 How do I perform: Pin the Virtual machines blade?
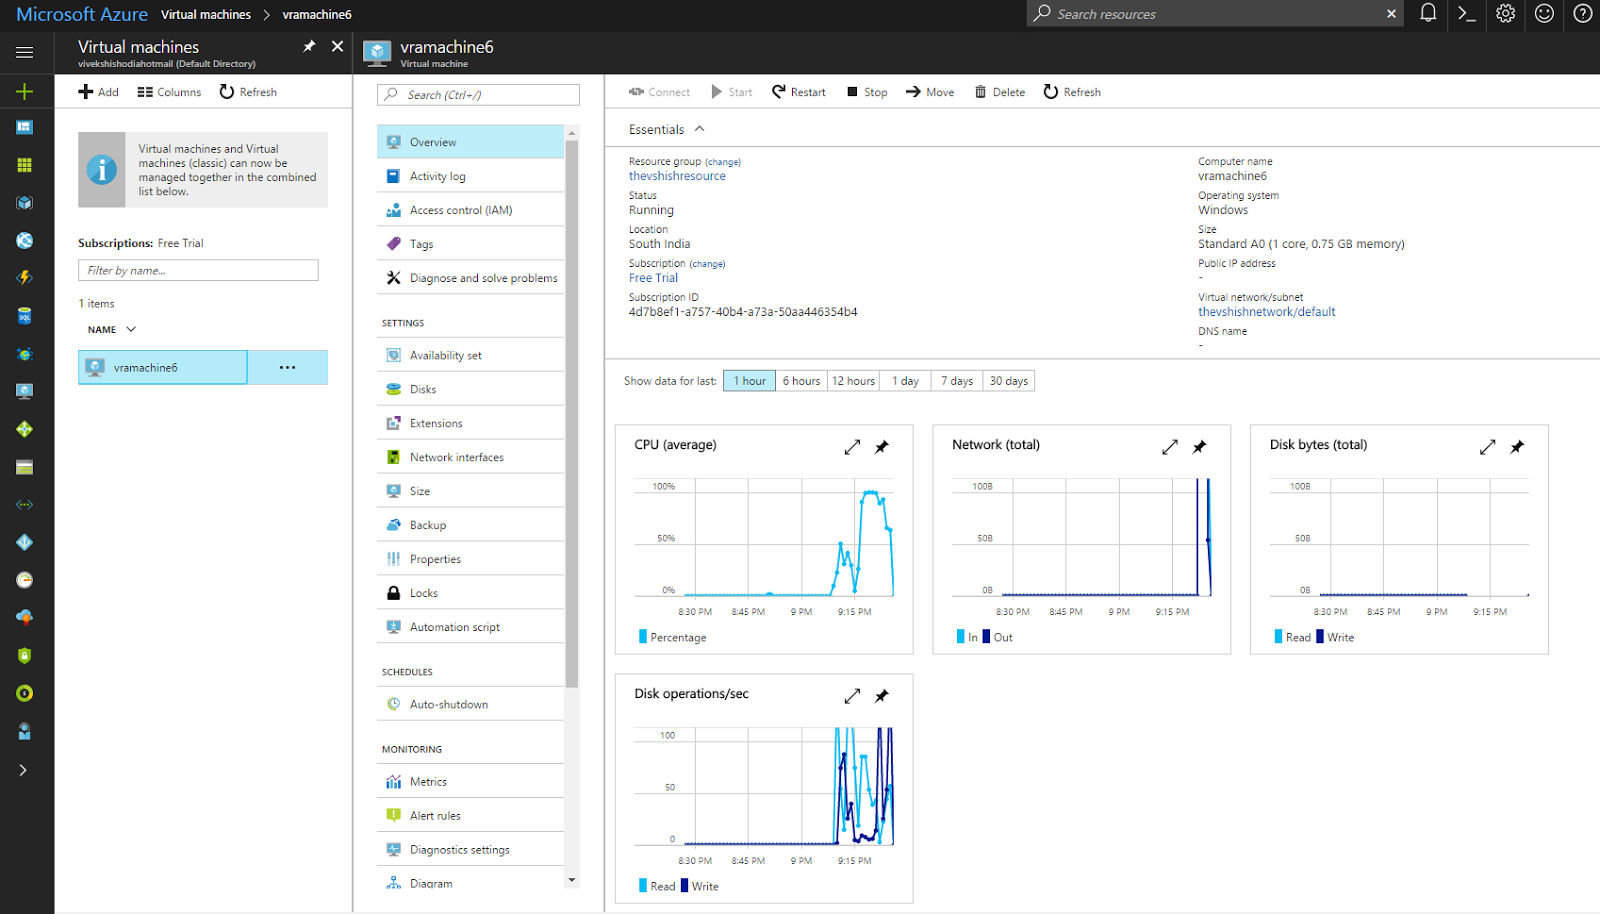tap(309, 46)
